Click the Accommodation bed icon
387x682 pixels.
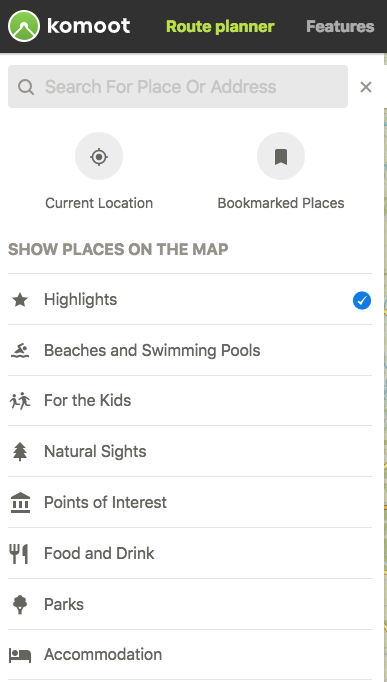[x=20, y=655]
